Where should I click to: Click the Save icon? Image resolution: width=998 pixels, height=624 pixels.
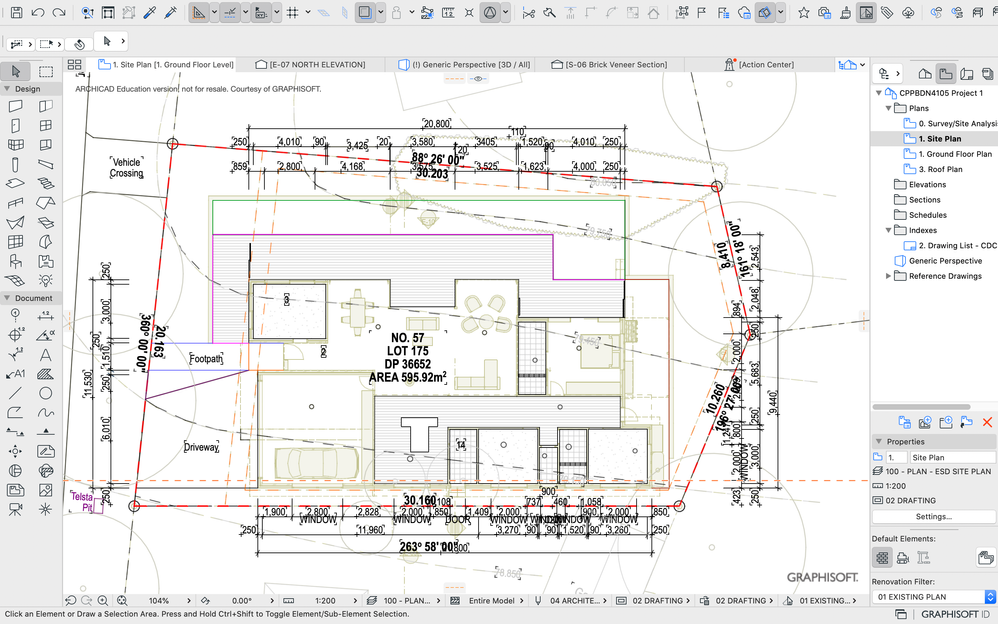[17, 11]
